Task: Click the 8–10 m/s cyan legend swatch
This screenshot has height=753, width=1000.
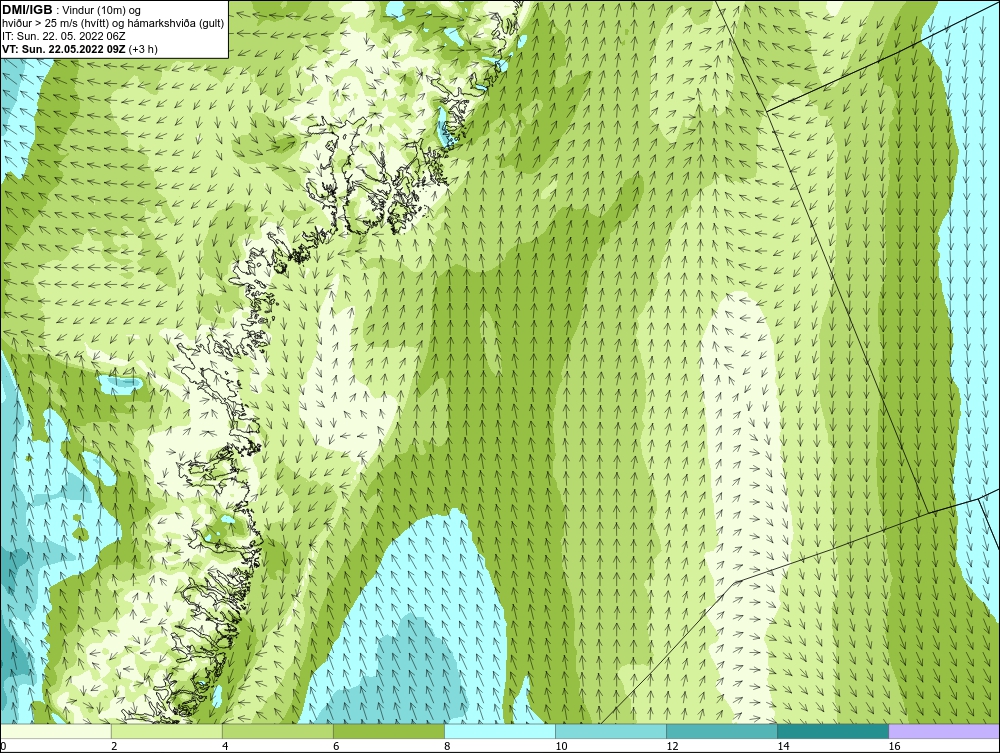Action: [499, 731]
